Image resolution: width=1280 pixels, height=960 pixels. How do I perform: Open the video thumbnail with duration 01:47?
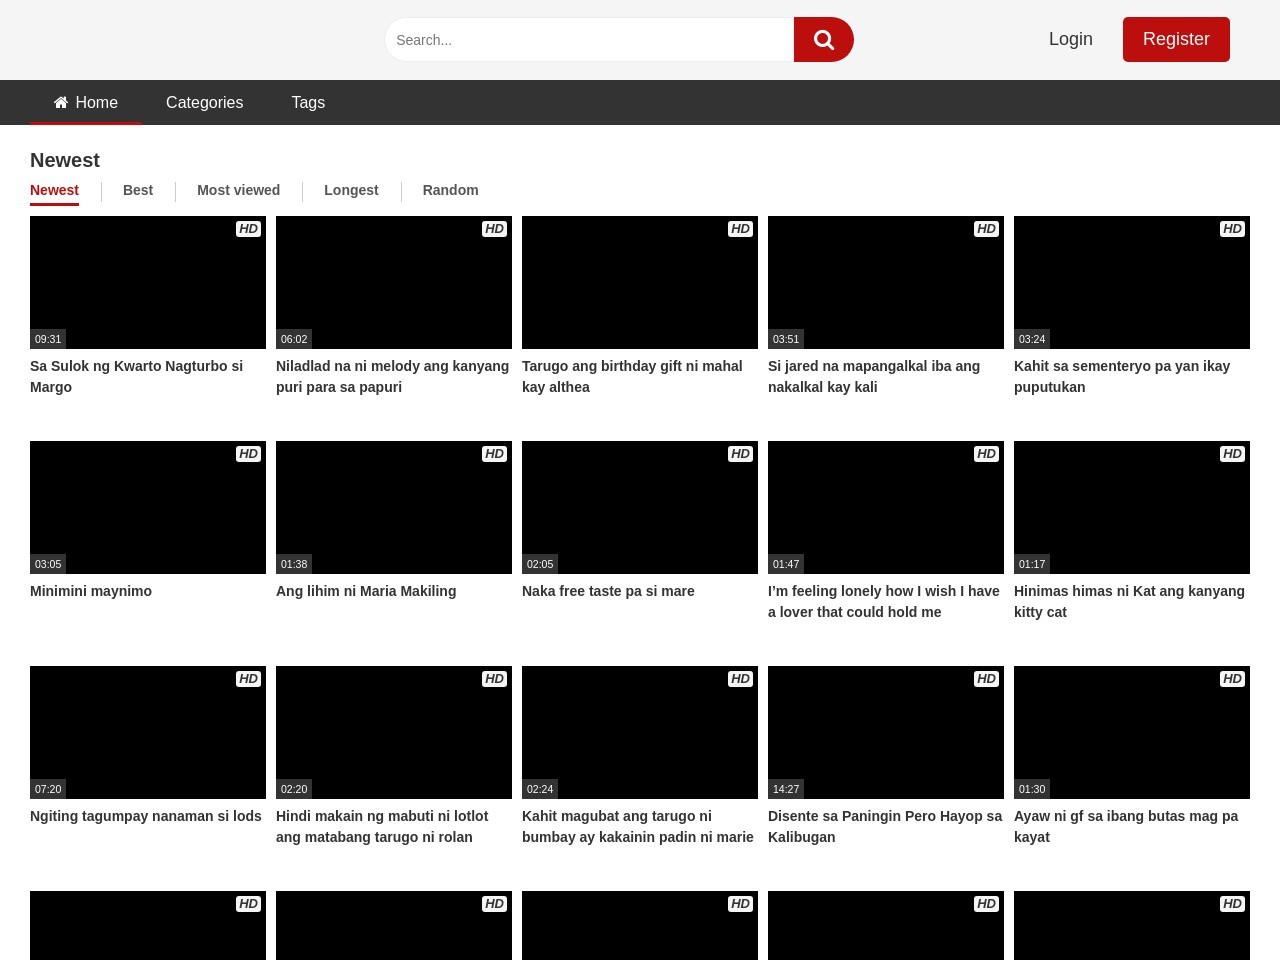[886, 507]
